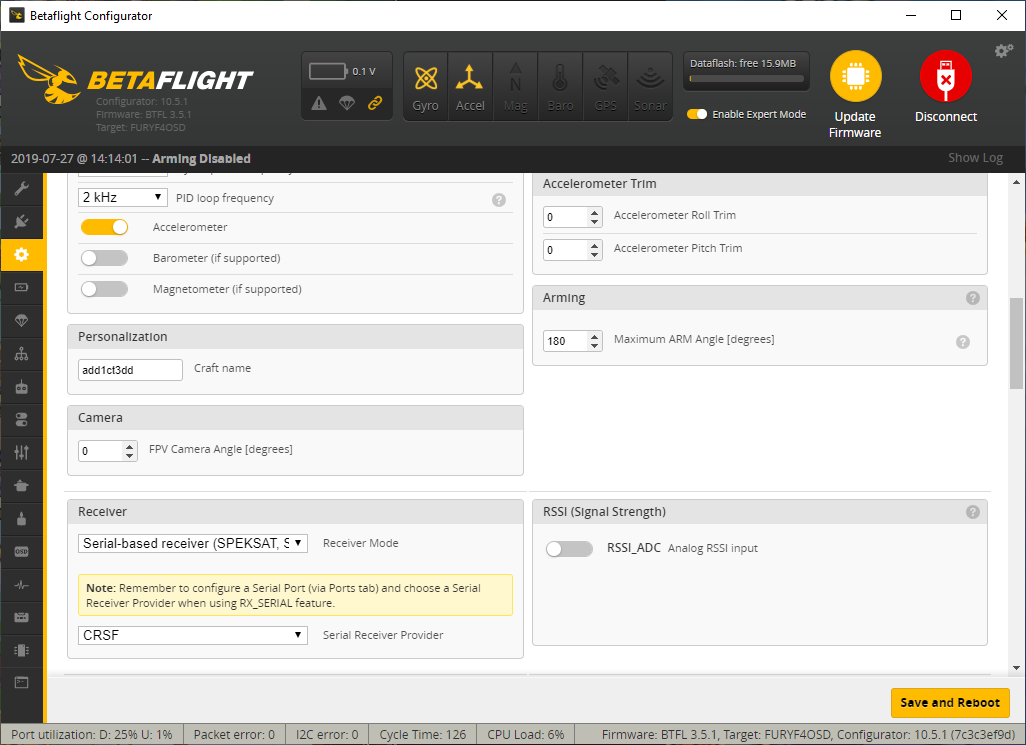Click the failsafe parachute icon in header
Image resolution: width=1026 pixels, height=745 pixels.
click(347, 103)
